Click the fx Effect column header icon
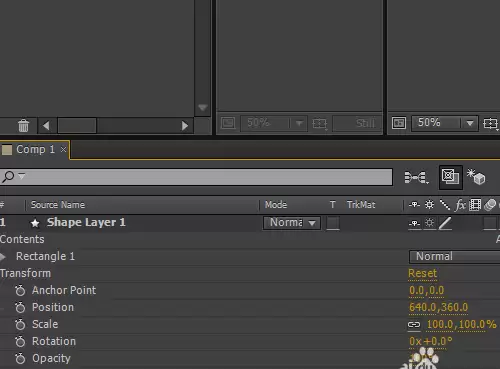The width and height of the screenshot is (500, 369). pos(460,205)
